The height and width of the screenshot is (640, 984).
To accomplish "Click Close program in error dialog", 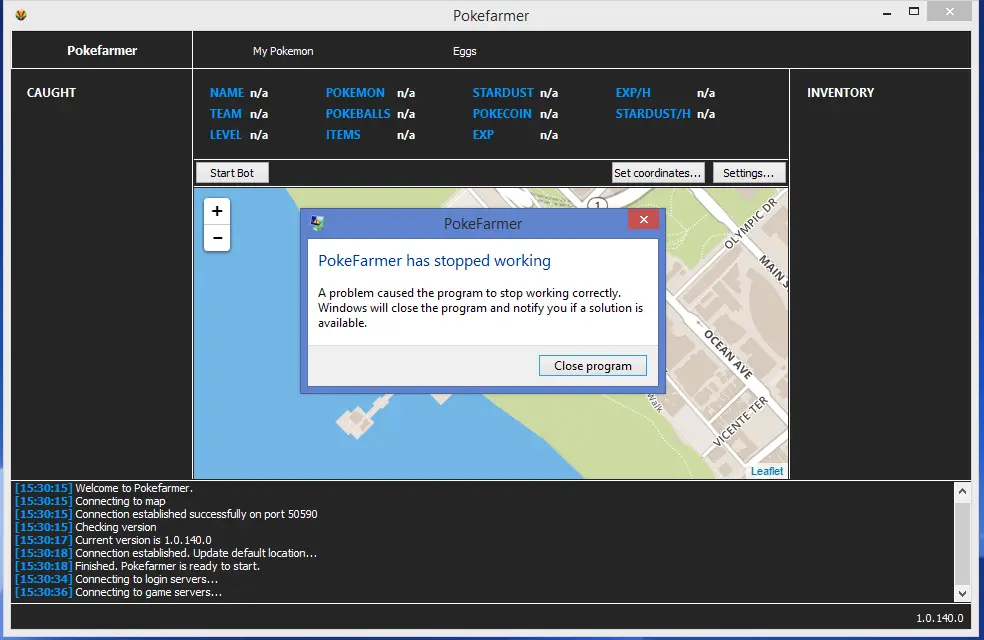I will (592, 366).
